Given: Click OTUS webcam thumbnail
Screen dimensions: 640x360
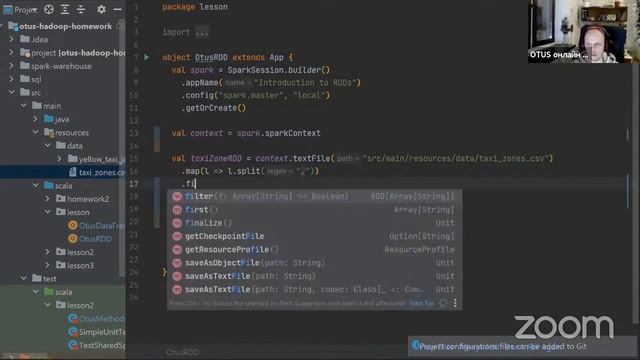Looking at the screenshot, I should 584,31.
